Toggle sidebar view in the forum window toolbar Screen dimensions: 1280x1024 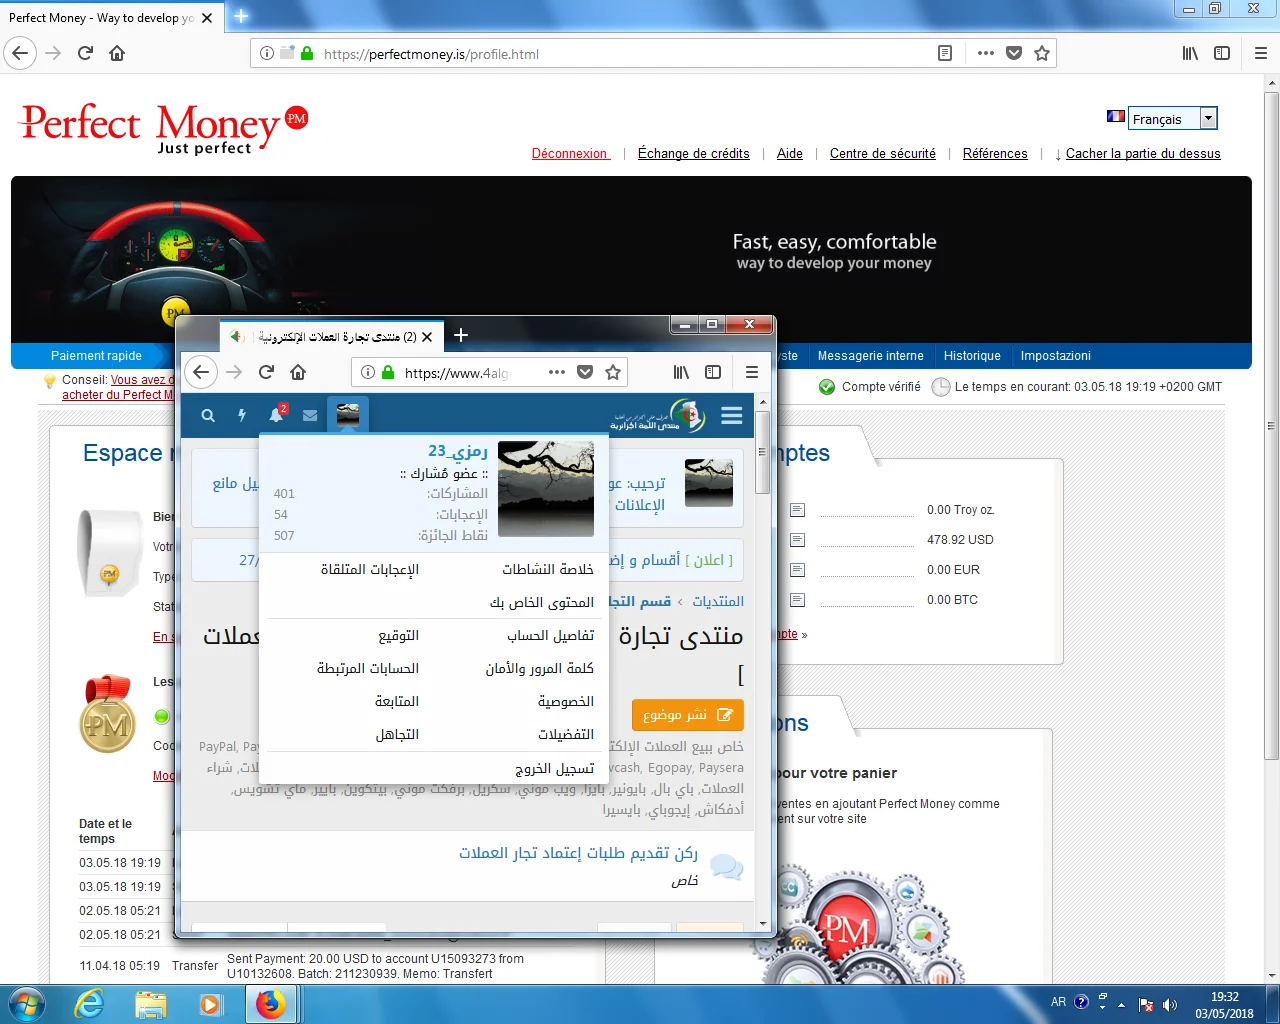coord(713,372)
